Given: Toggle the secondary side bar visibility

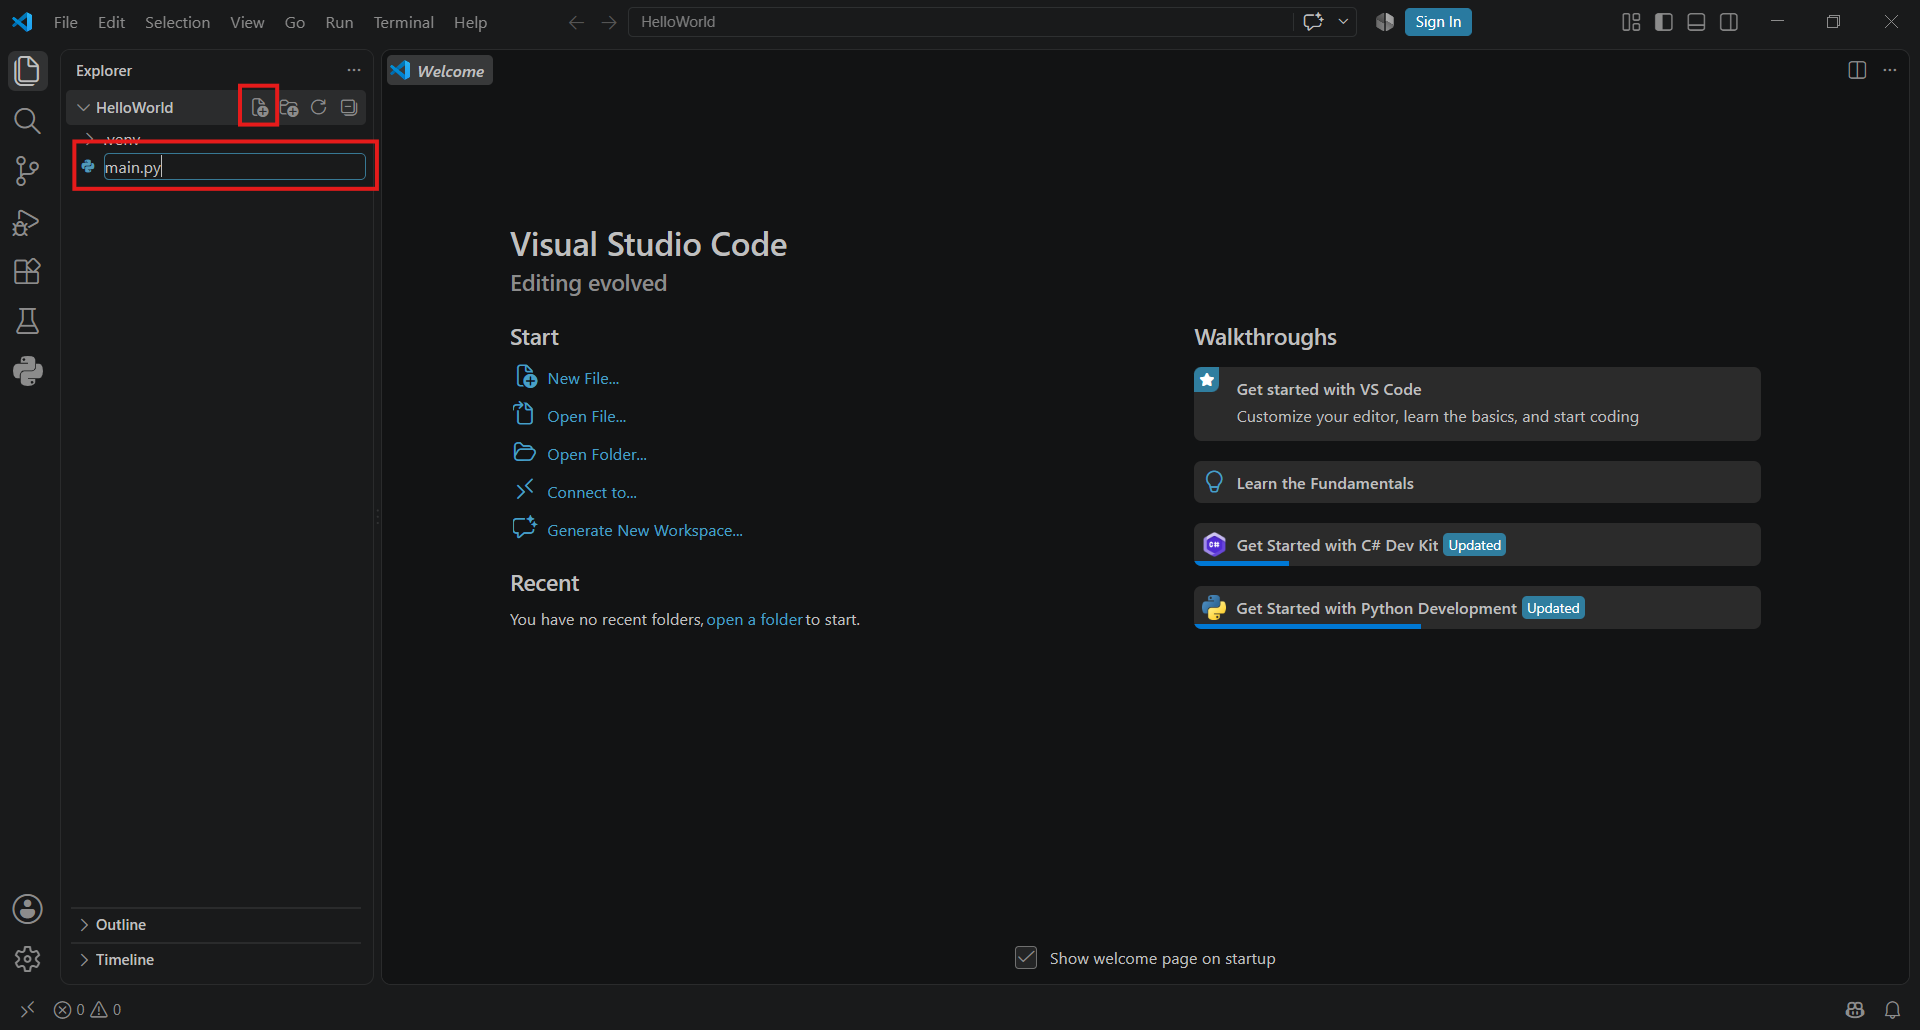Looking at the screenshot, I should tap(1729, 22).
